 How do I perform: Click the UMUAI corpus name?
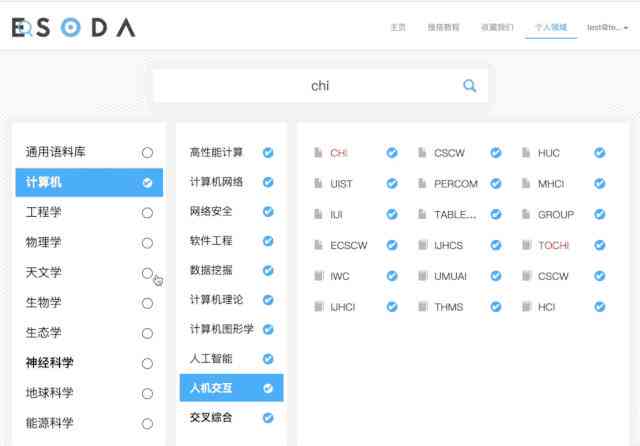(x=450, y=276)
